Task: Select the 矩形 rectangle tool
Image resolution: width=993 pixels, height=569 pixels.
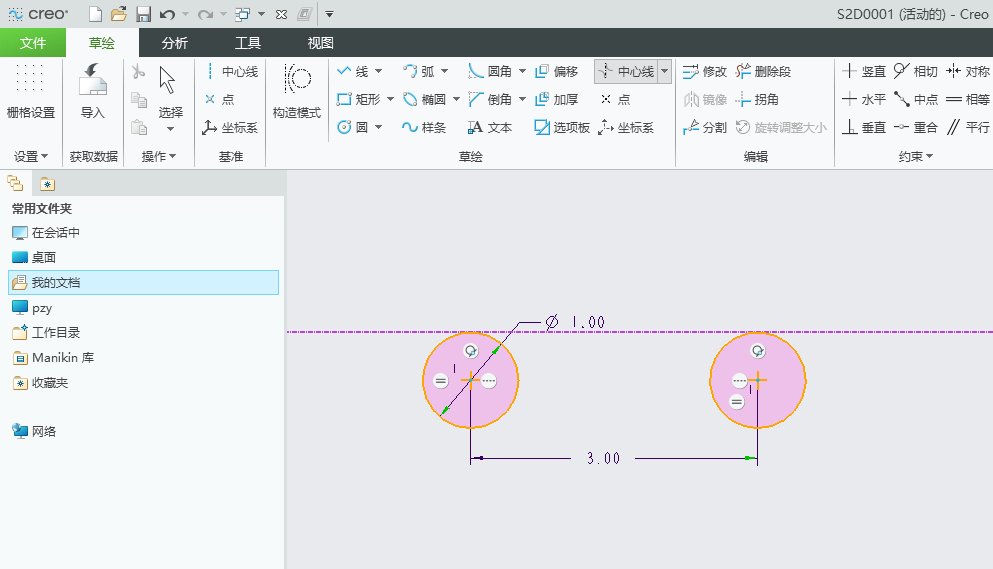Action: pos(358,99)
